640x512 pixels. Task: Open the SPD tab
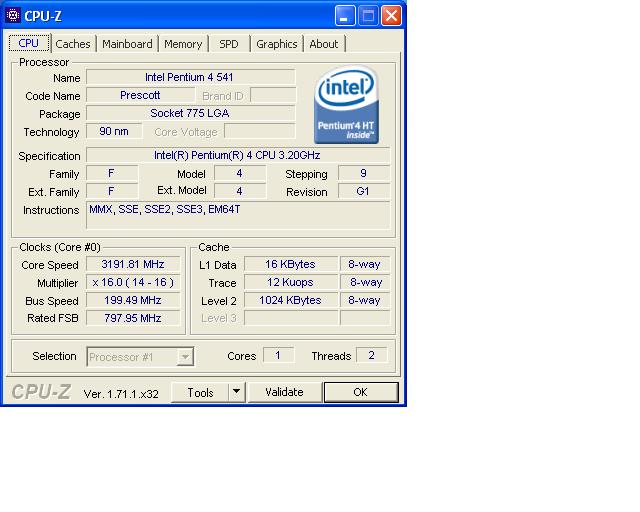click(229, 44)
